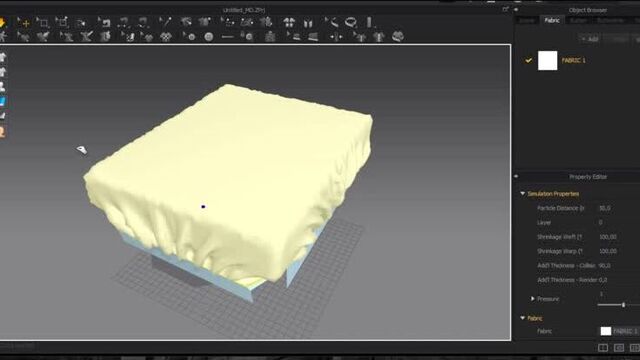Switch to the Fabric tab
The height and width of the screenshot is (360, 640).
coord(552,20)
